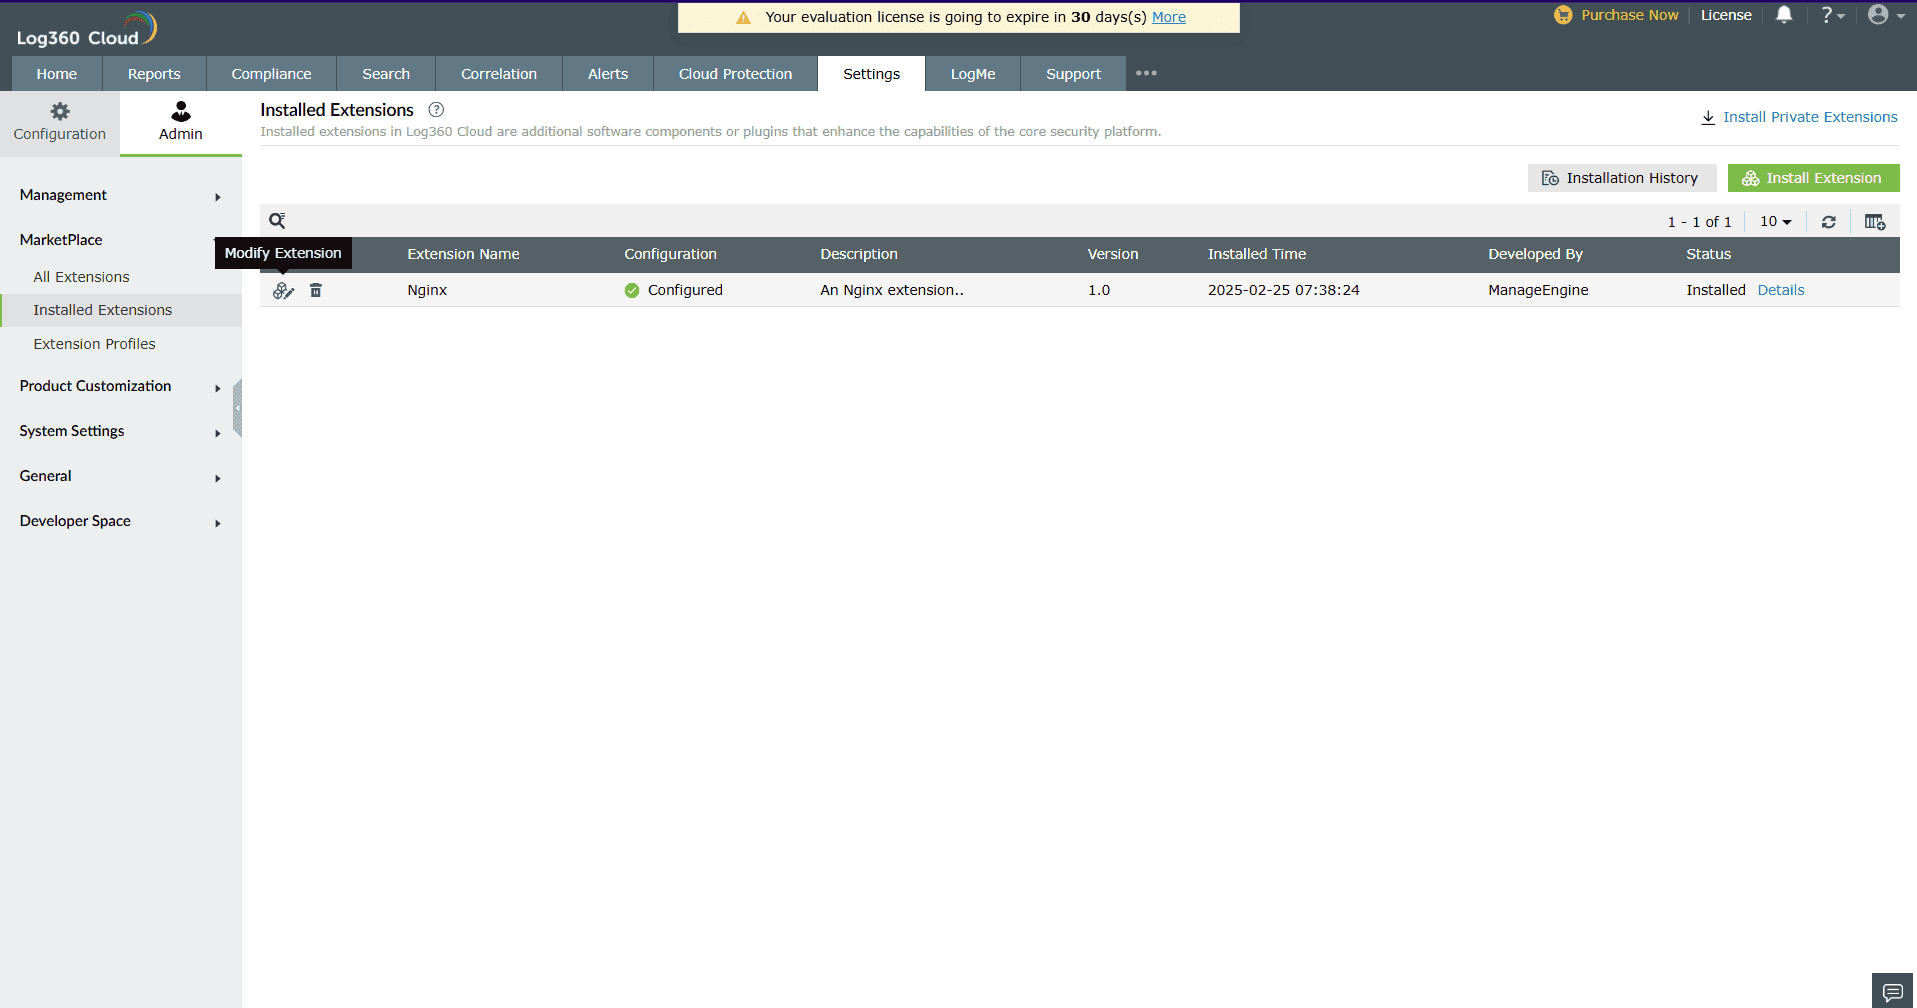This screenshot has height=1008, width=1917.
Task: Click the Configuration column header
Action: (670, 254)
